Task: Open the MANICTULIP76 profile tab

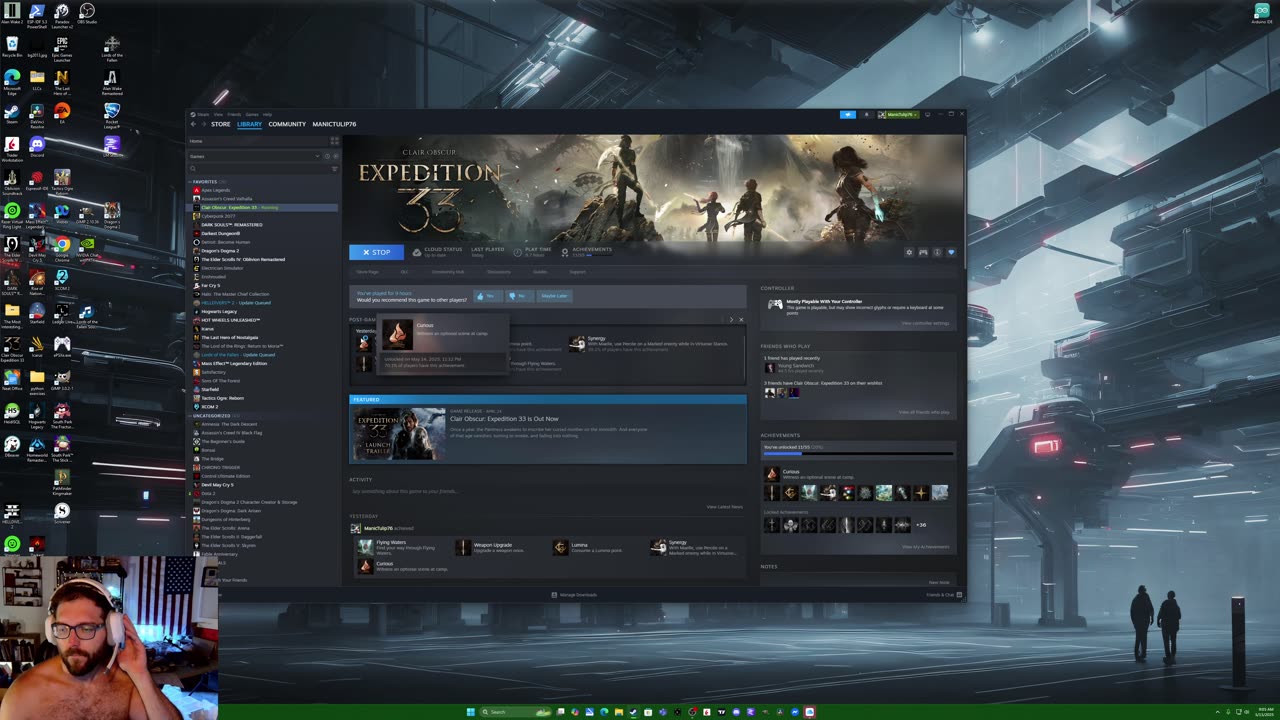Action: point(334,124)
